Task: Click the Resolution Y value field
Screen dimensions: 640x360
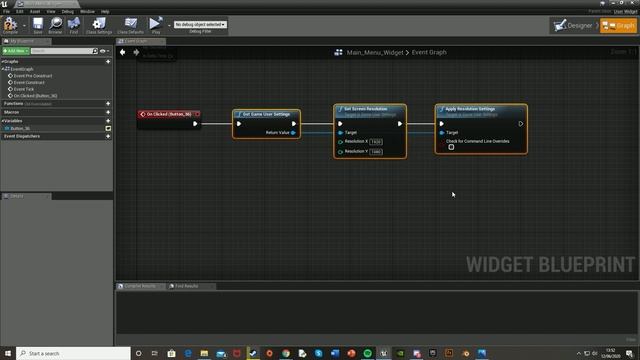Action: [x=376, y=152]
